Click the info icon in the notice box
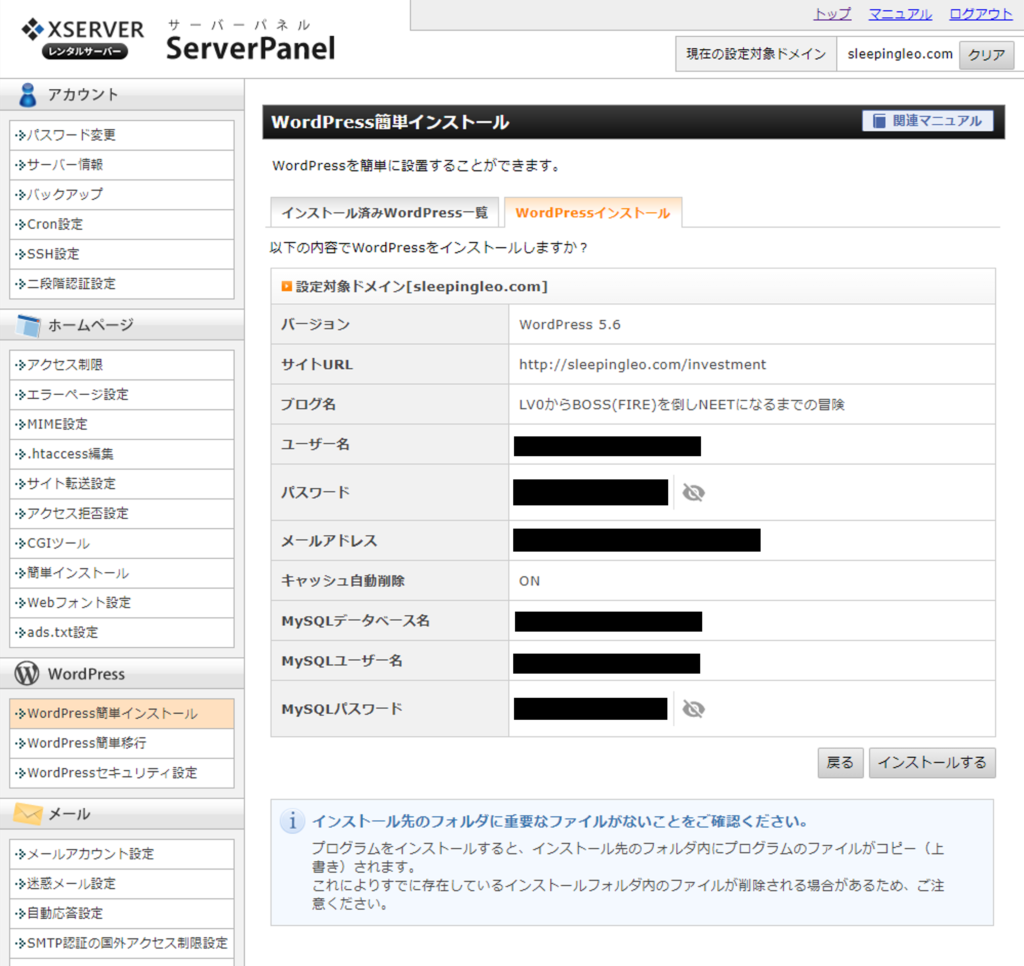Image resolution: width=1024 pixels, height=966 pixels. click(x=293, y=821)
